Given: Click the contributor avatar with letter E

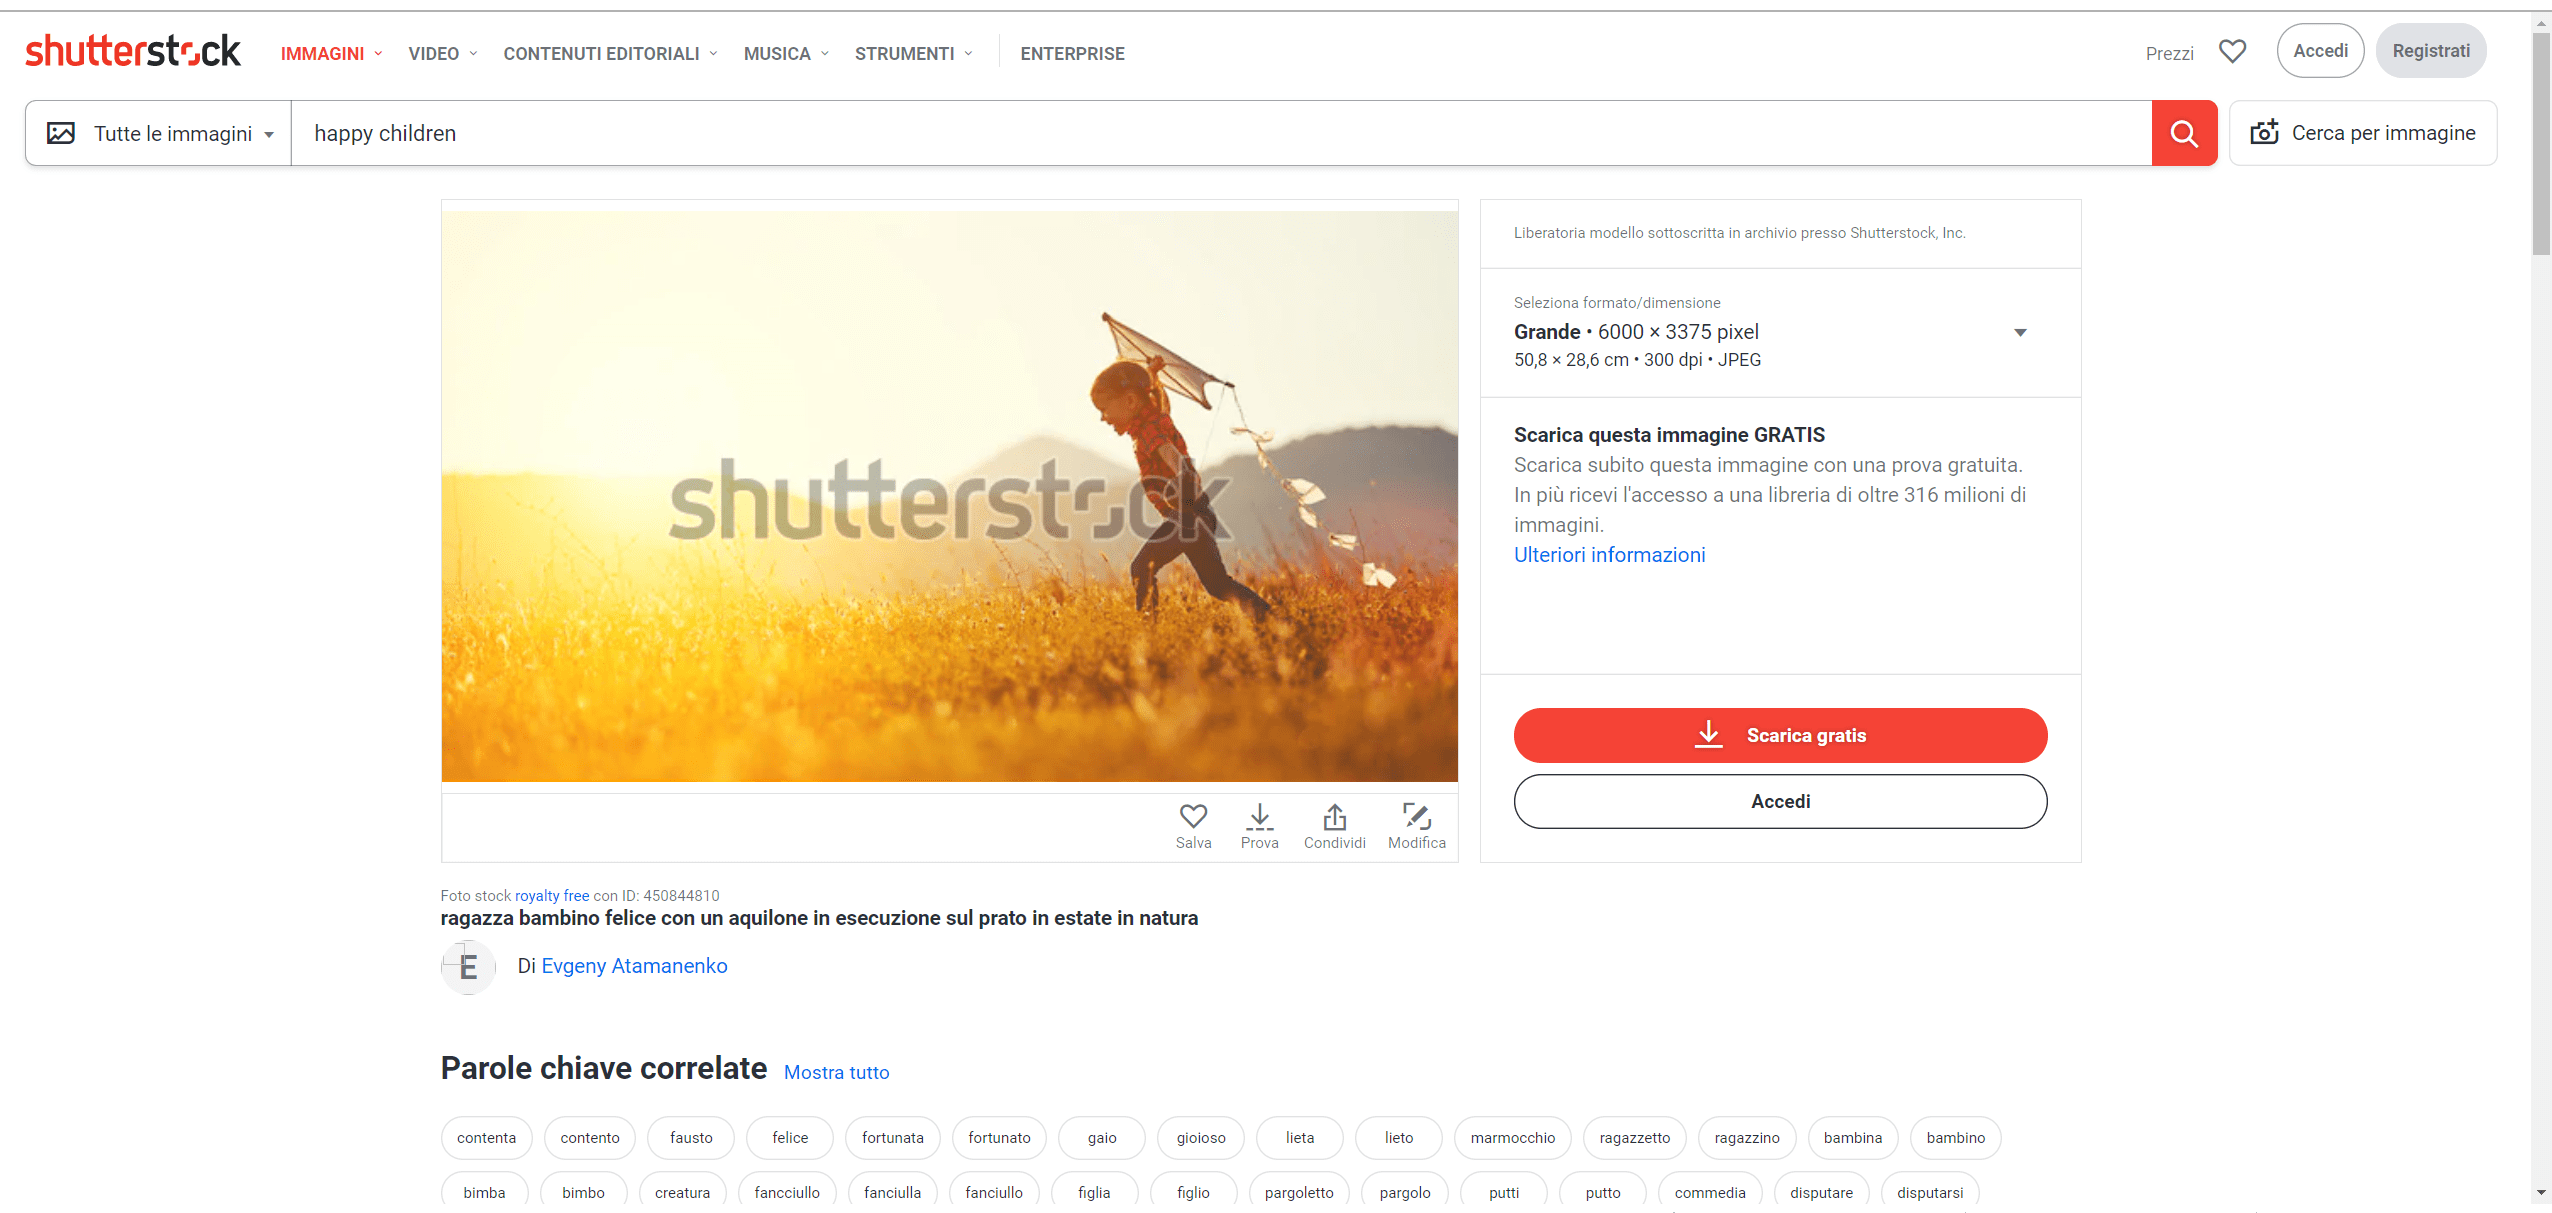Looking at the screenshot, I should click(x=468, y=966).
